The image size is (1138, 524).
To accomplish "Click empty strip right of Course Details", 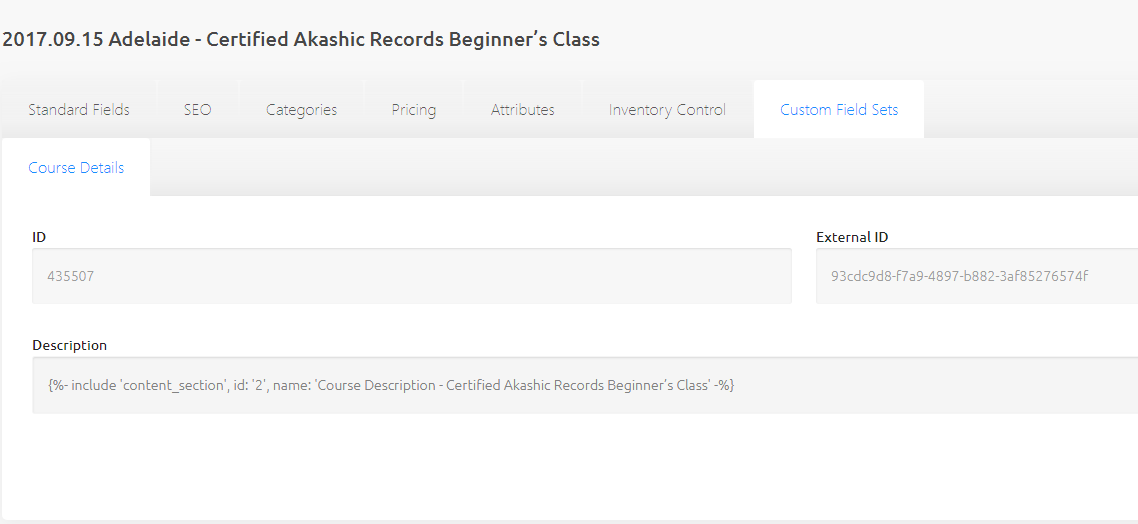I will tap(640, 168).
